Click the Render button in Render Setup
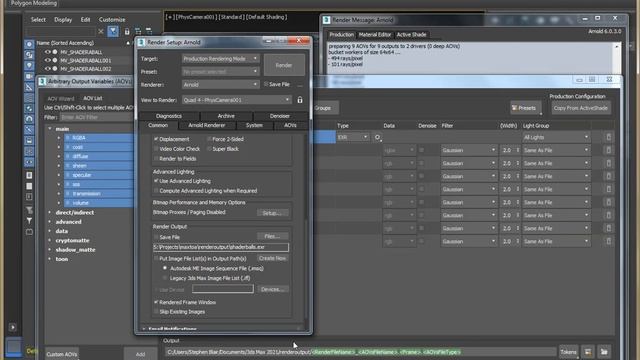Image resolution: width=640 pixels, height=360 pixels. 284,65
